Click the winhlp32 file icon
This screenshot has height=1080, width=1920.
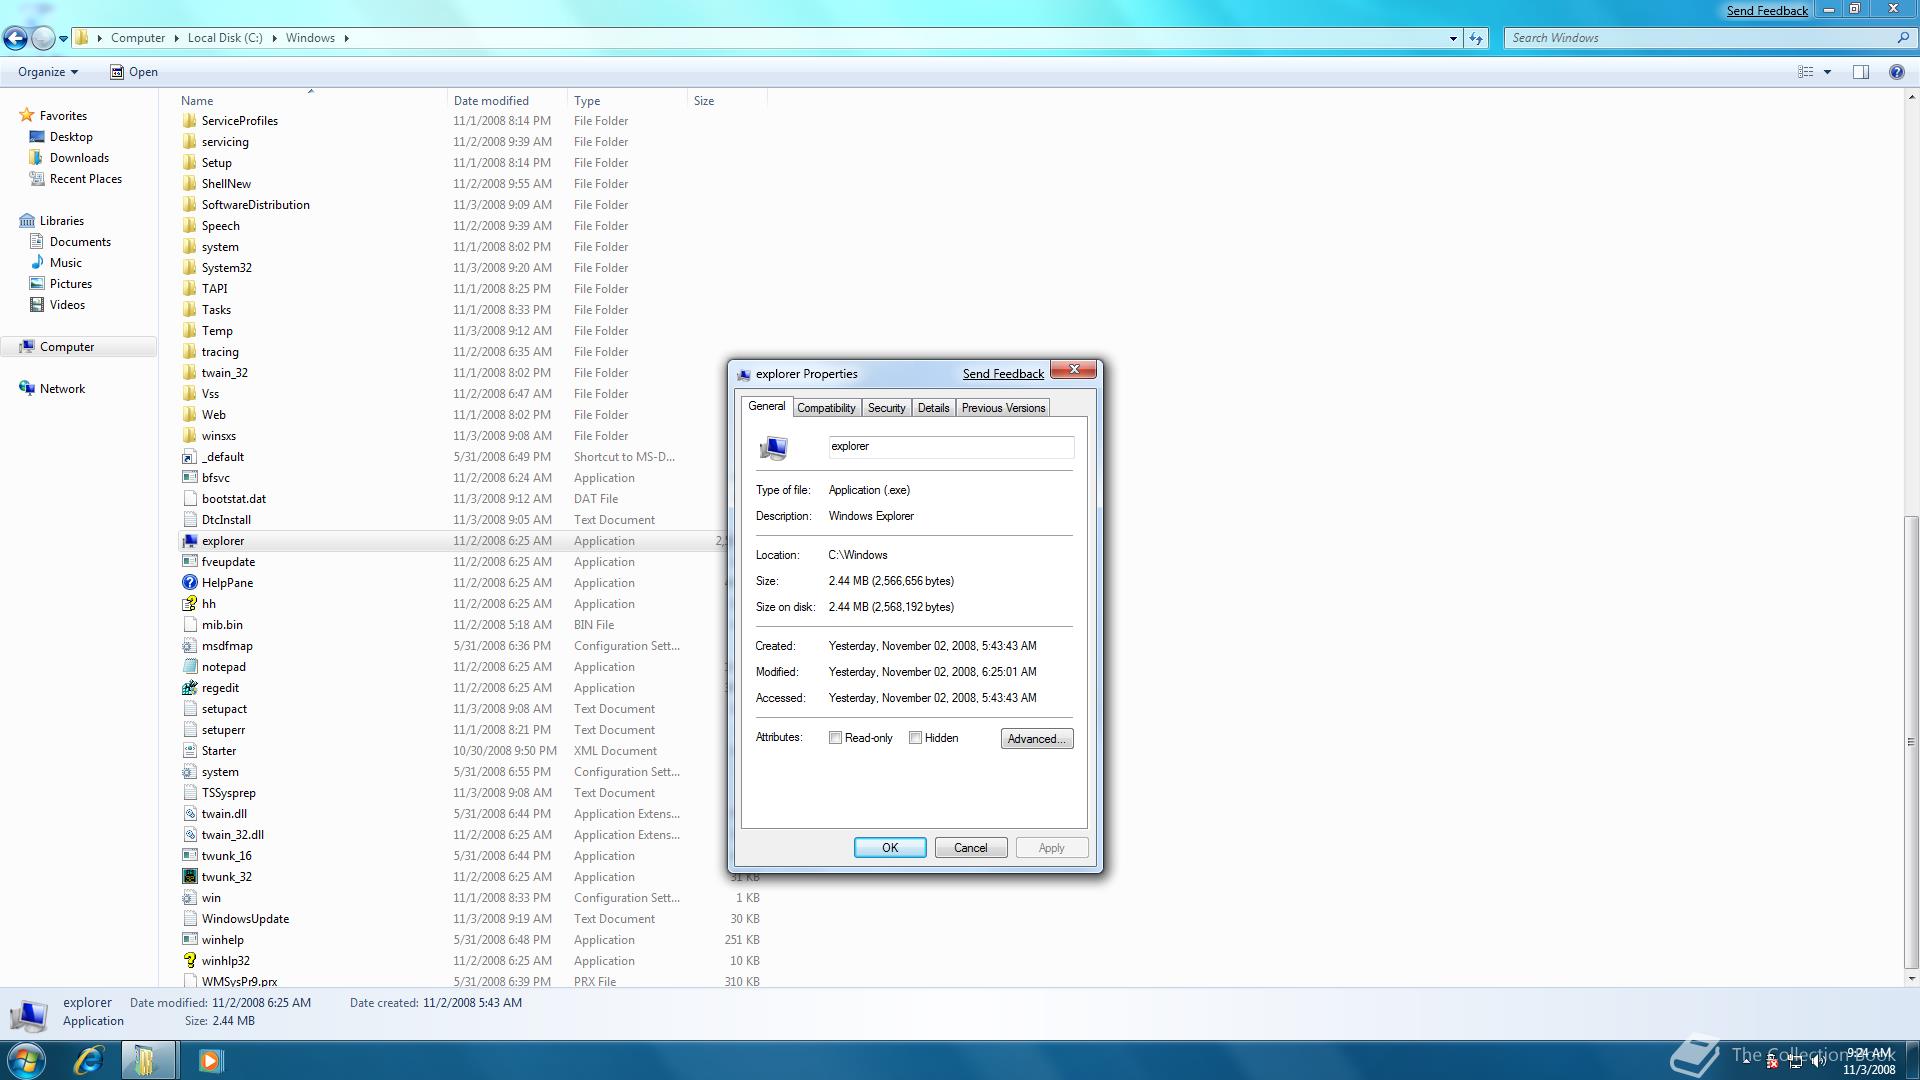[x=190, y=961]
